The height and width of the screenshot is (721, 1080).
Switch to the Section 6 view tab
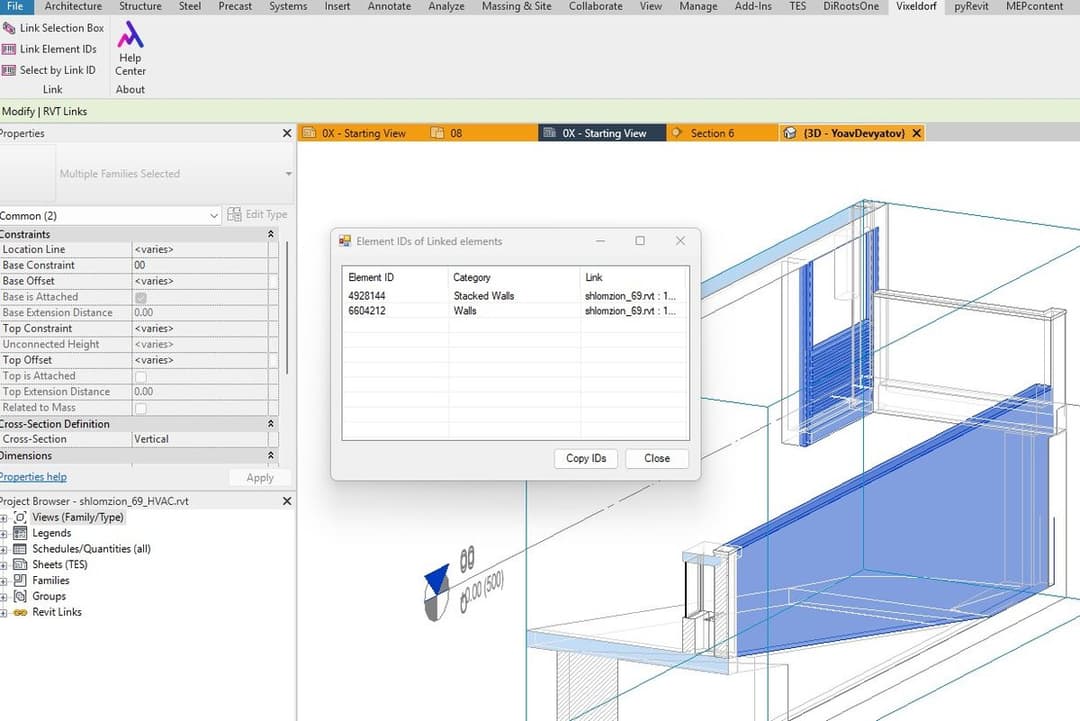[x=712, y=133]
